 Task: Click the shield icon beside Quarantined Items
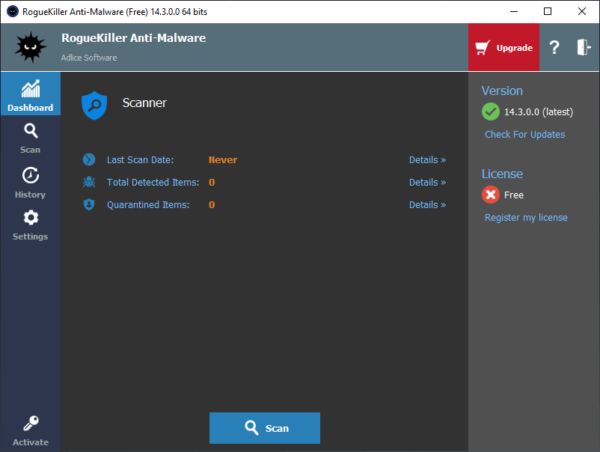point(89,204)
